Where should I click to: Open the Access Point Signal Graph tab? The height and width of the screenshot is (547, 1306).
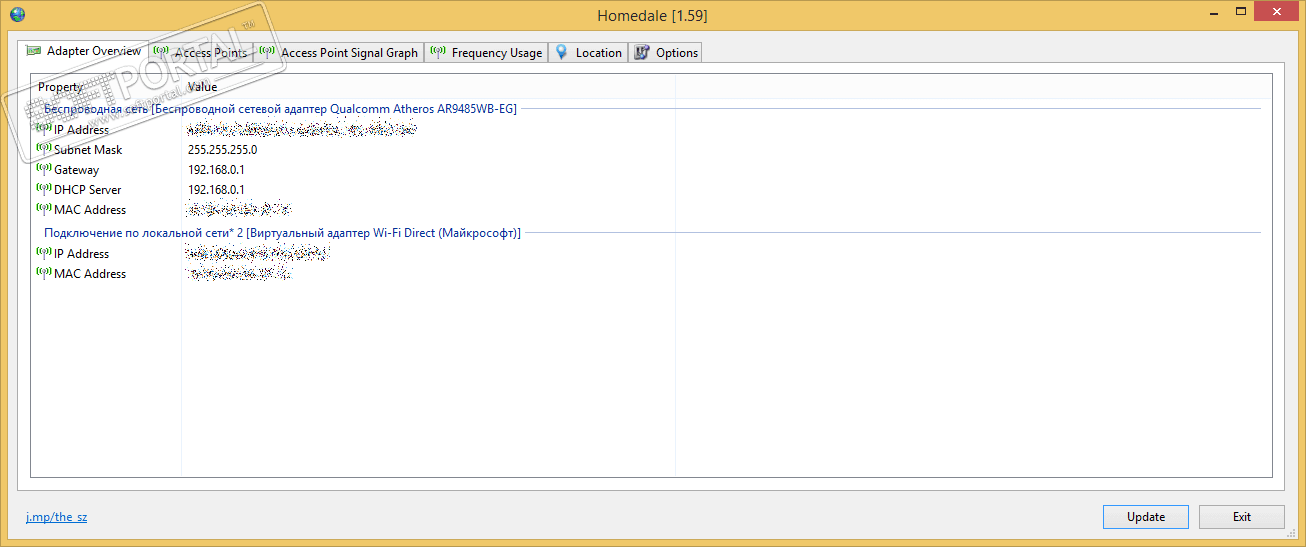pos(339,52)
